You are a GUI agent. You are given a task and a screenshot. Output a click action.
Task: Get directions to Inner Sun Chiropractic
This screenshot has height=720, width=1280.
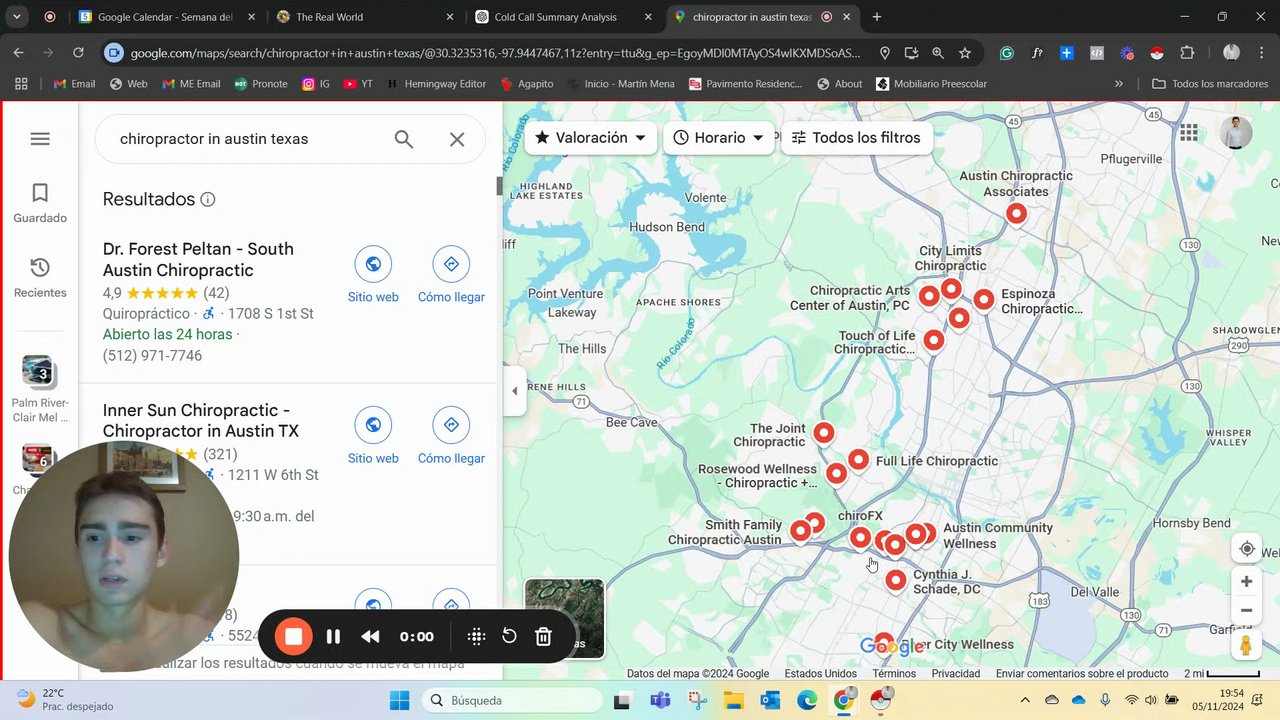451,437
